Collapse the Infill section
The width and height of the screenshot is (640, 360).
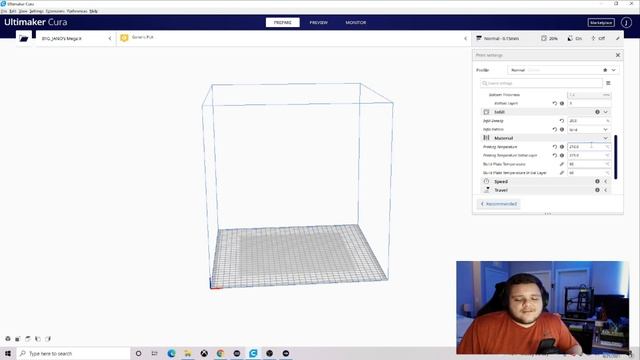606,112
